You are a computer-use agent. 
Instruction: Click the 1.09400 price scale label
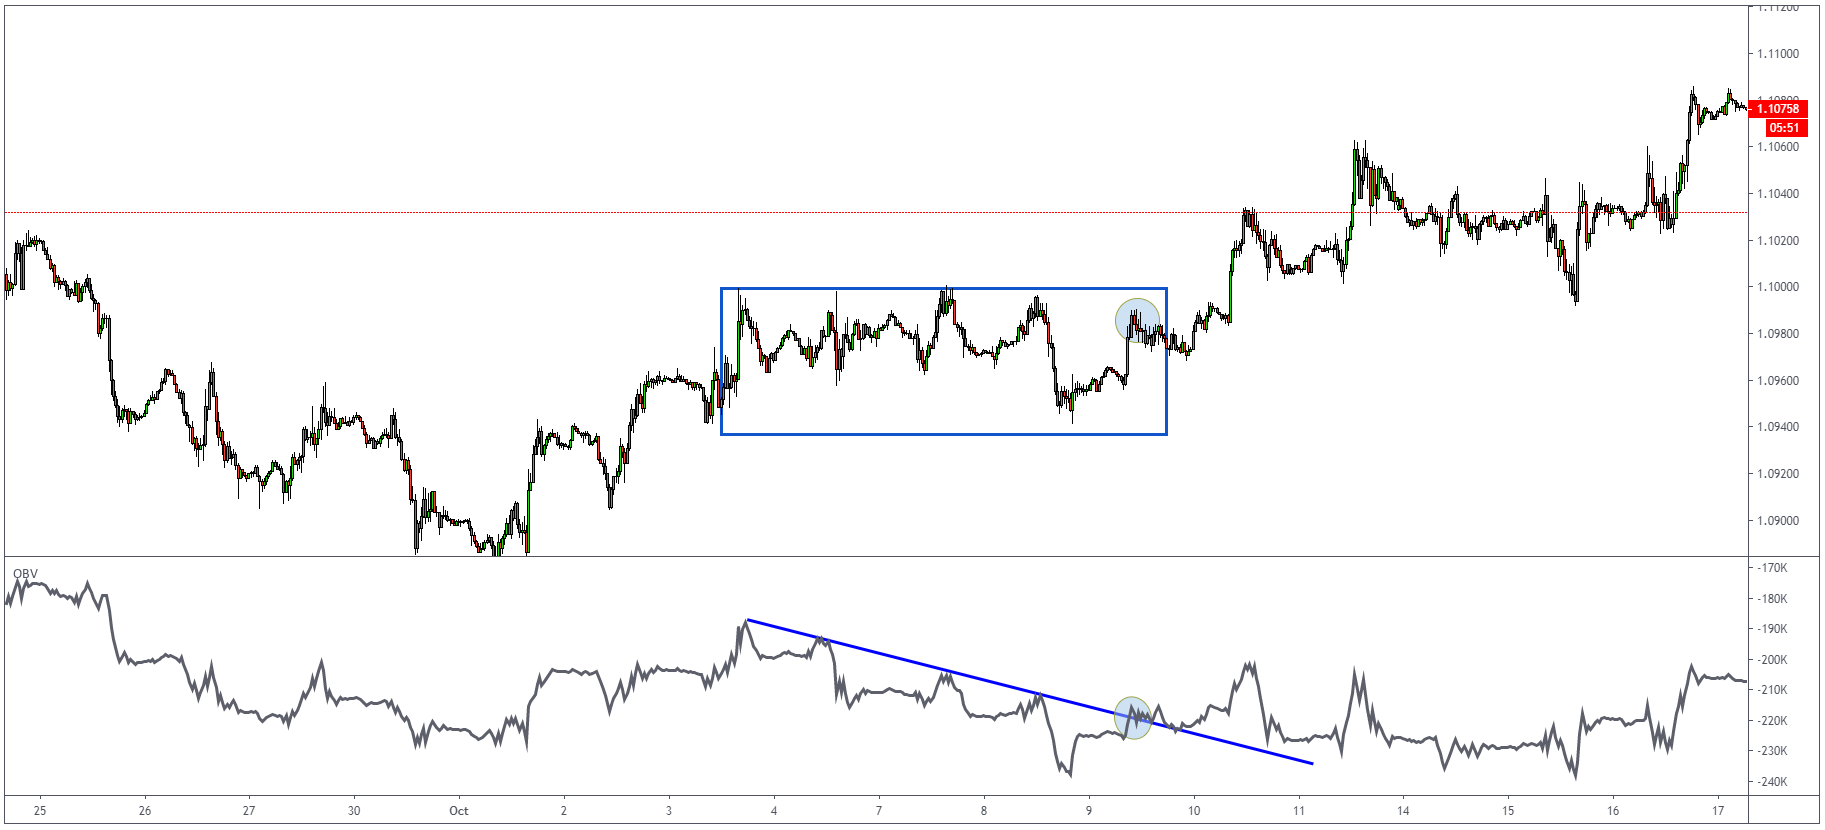(1778, 427)
